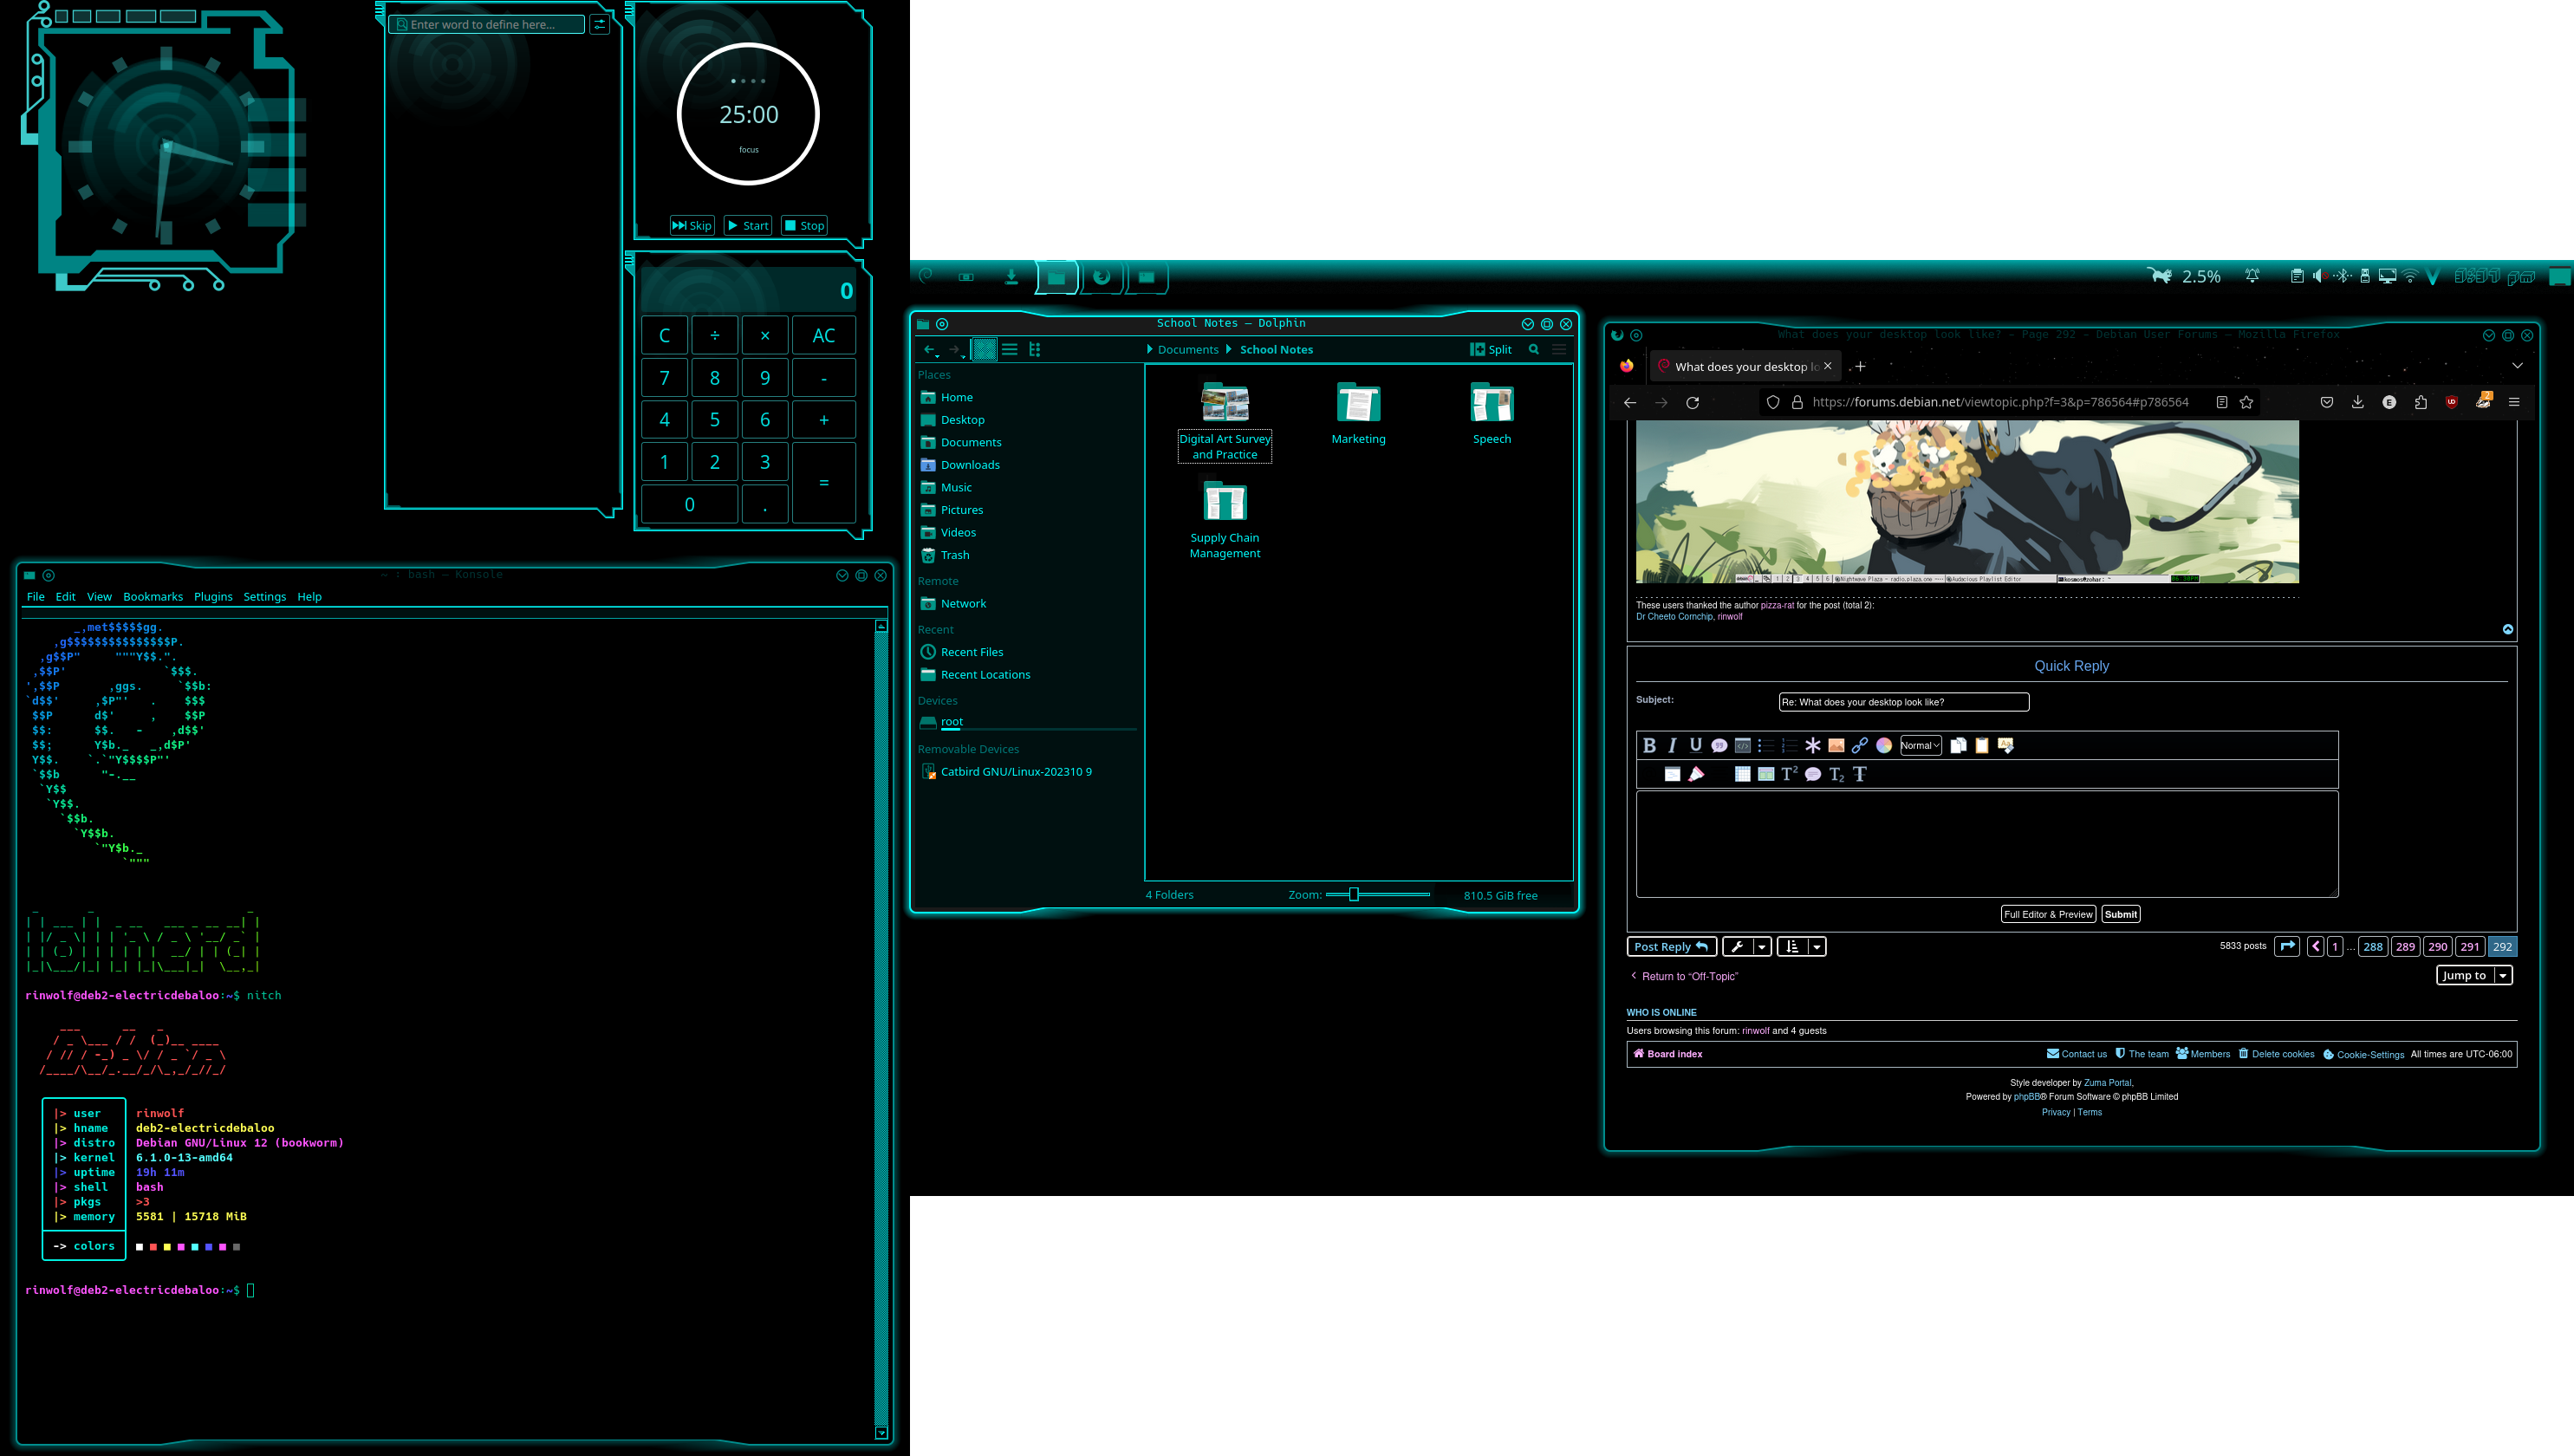Open the font color wheel icon
The height and width of the screenshot is (1456, 2574).
[x=1884, y=746]
